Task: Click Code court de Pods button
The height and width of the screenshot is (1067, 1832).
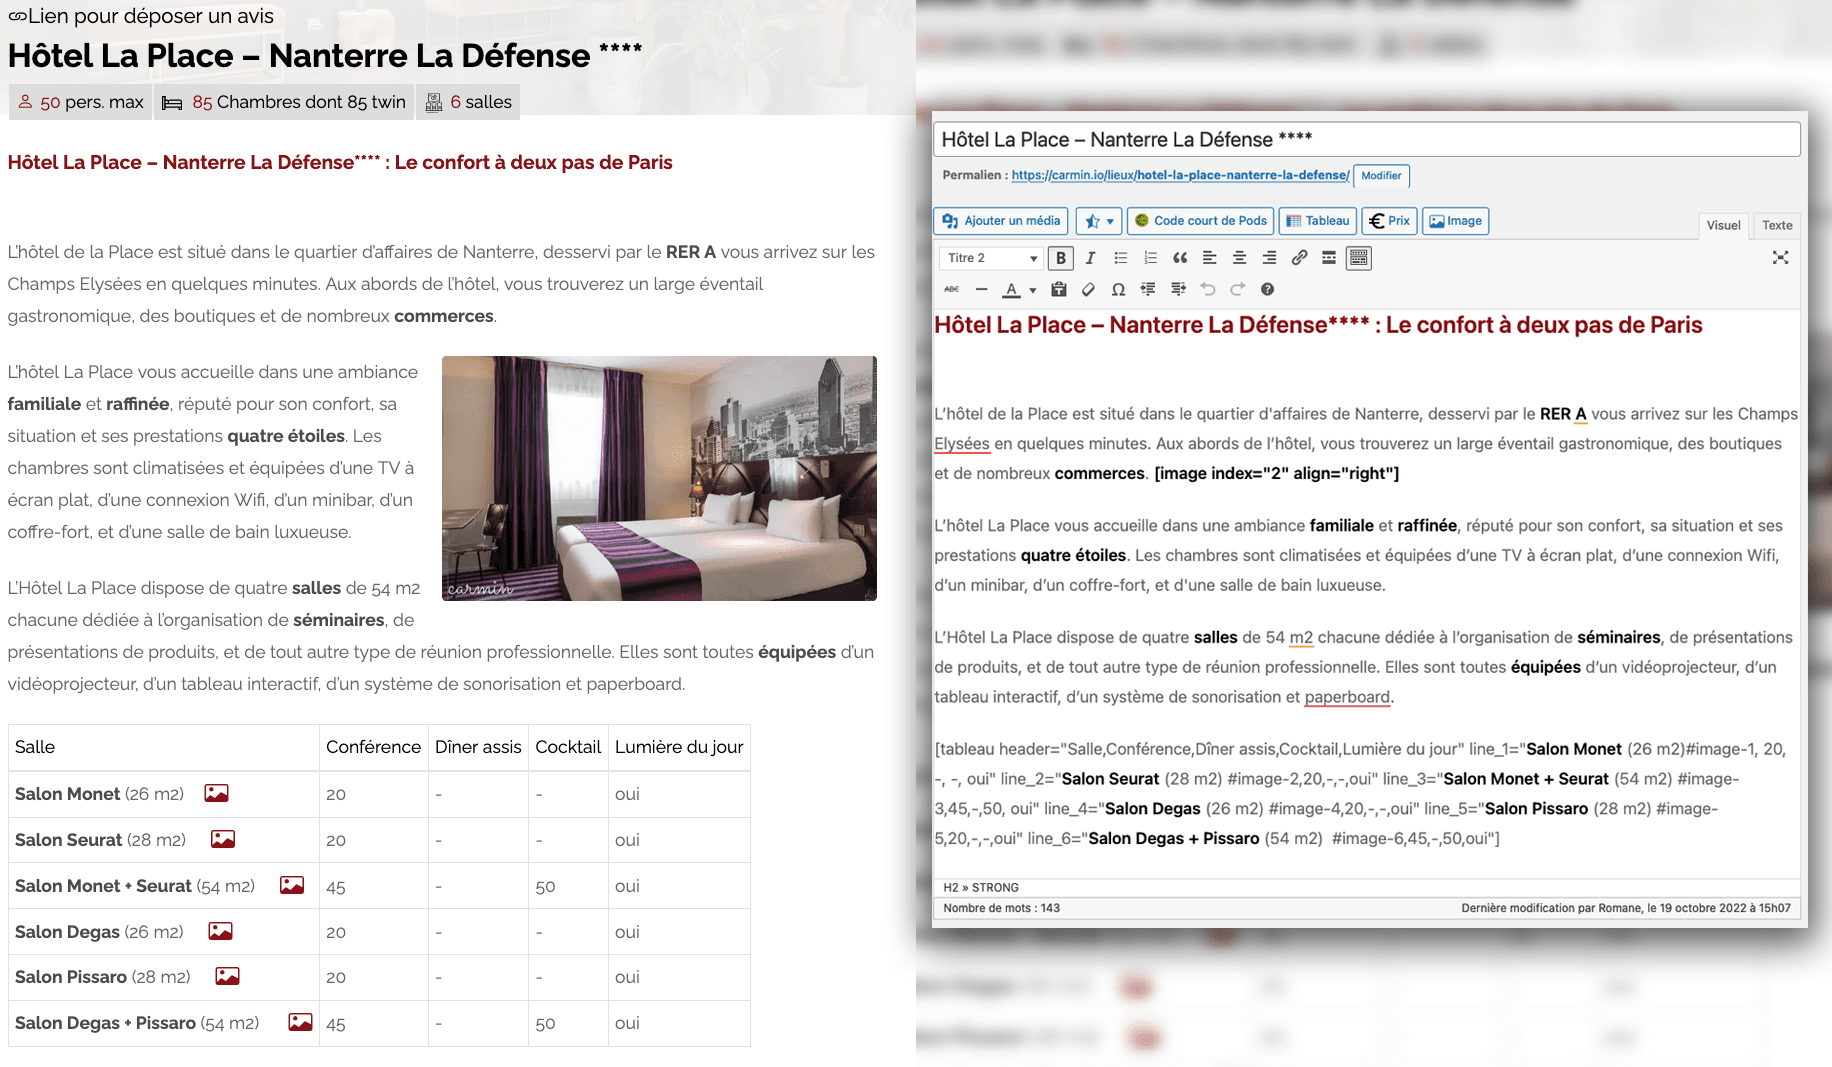Action: (x=1200, y=221)
